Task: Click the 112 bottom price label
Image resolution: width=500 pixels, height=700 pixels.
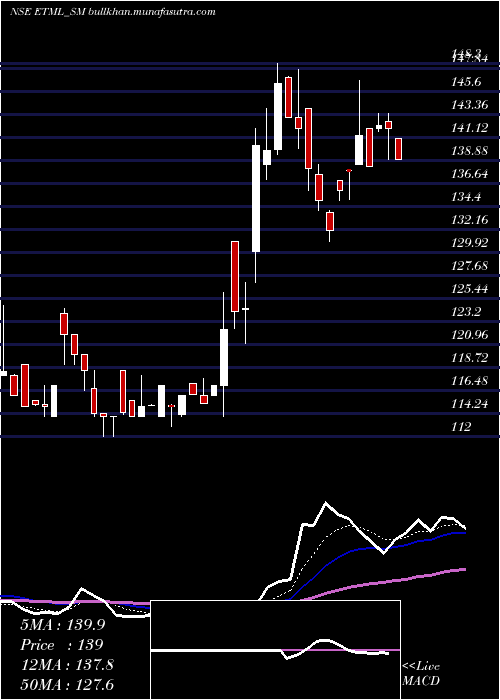Action: (x=461, y=427)
